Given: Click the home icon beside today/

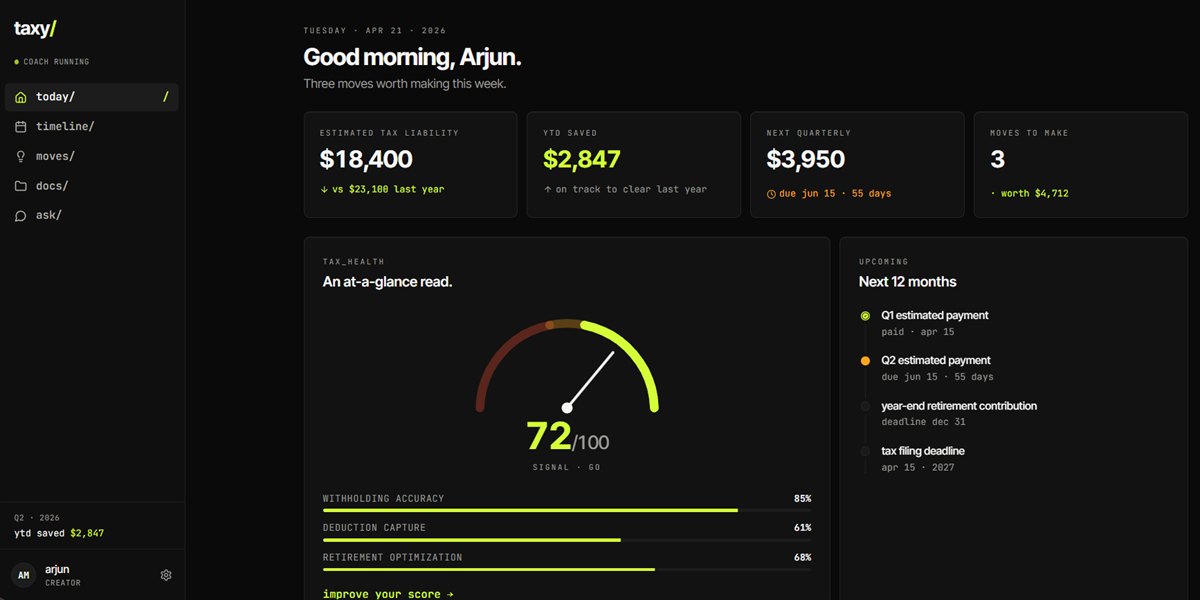Looking at the screenshot, I should [x=21, y=97].
